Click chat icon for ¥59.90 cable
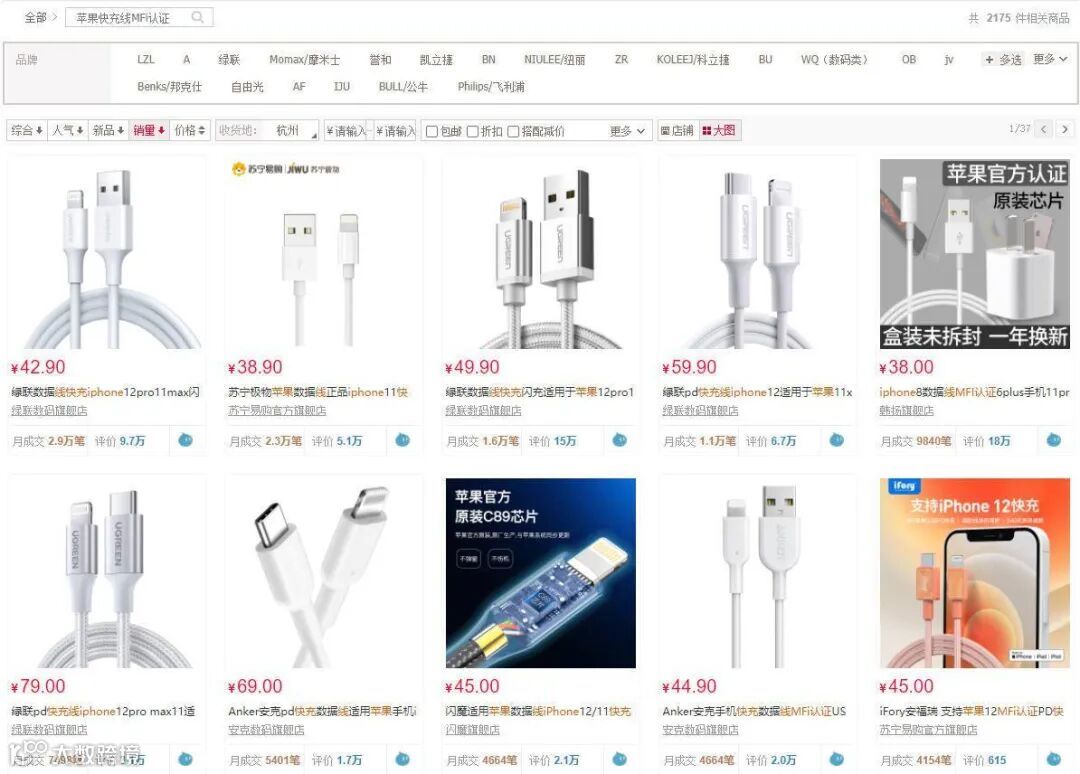Viewport: 1080px width, 774px height. (x=837, y=439)
